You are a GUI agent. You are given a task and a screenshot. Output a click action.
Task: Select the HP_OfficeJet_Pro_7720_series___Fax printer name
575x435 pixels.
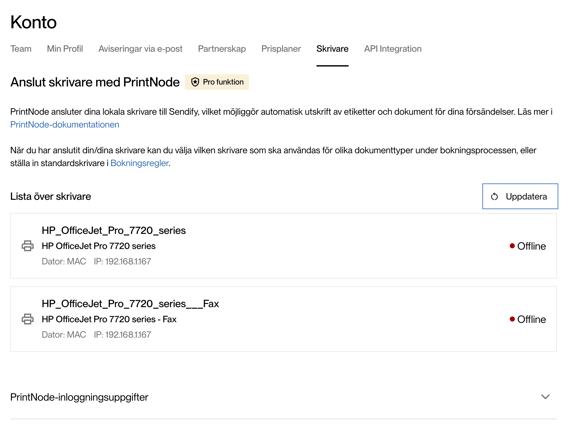[x=130, y=304]
